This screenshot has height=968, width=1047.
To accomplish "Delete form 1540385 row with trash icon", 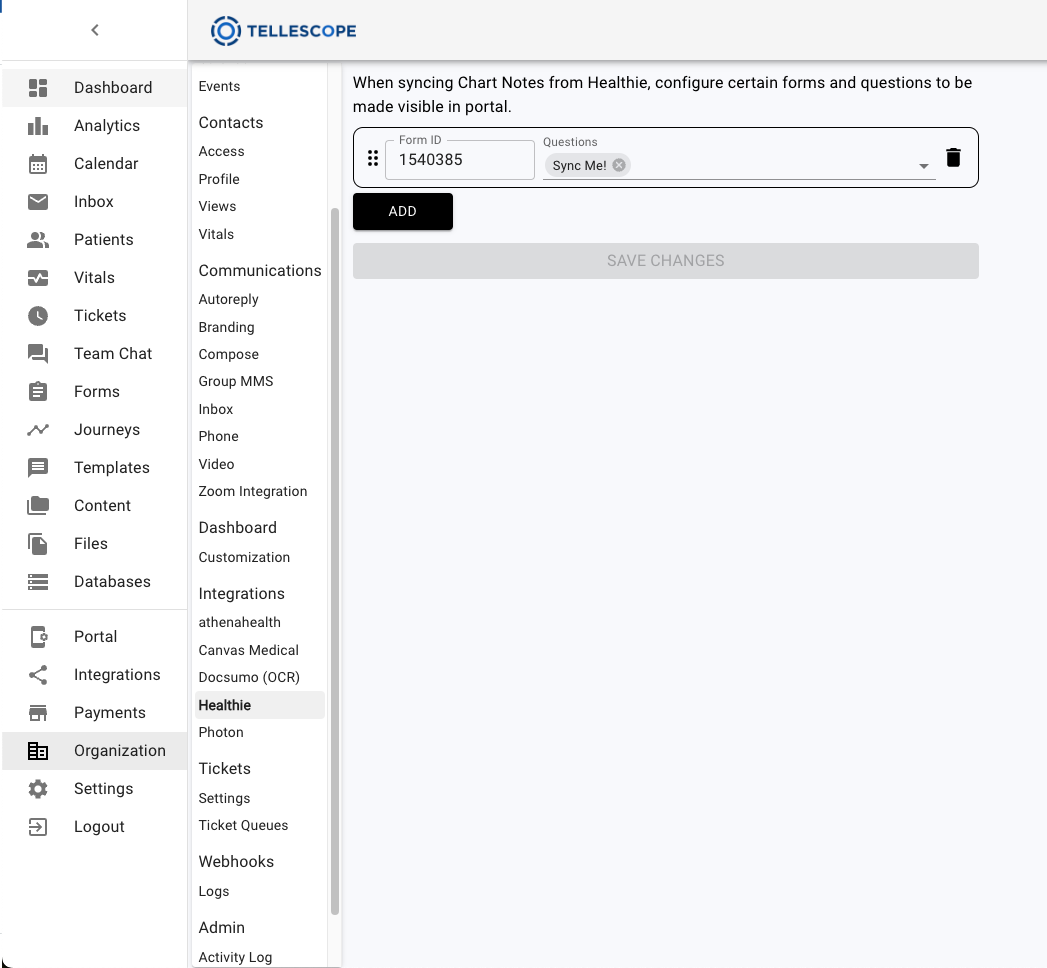I will tap(954, 158).
